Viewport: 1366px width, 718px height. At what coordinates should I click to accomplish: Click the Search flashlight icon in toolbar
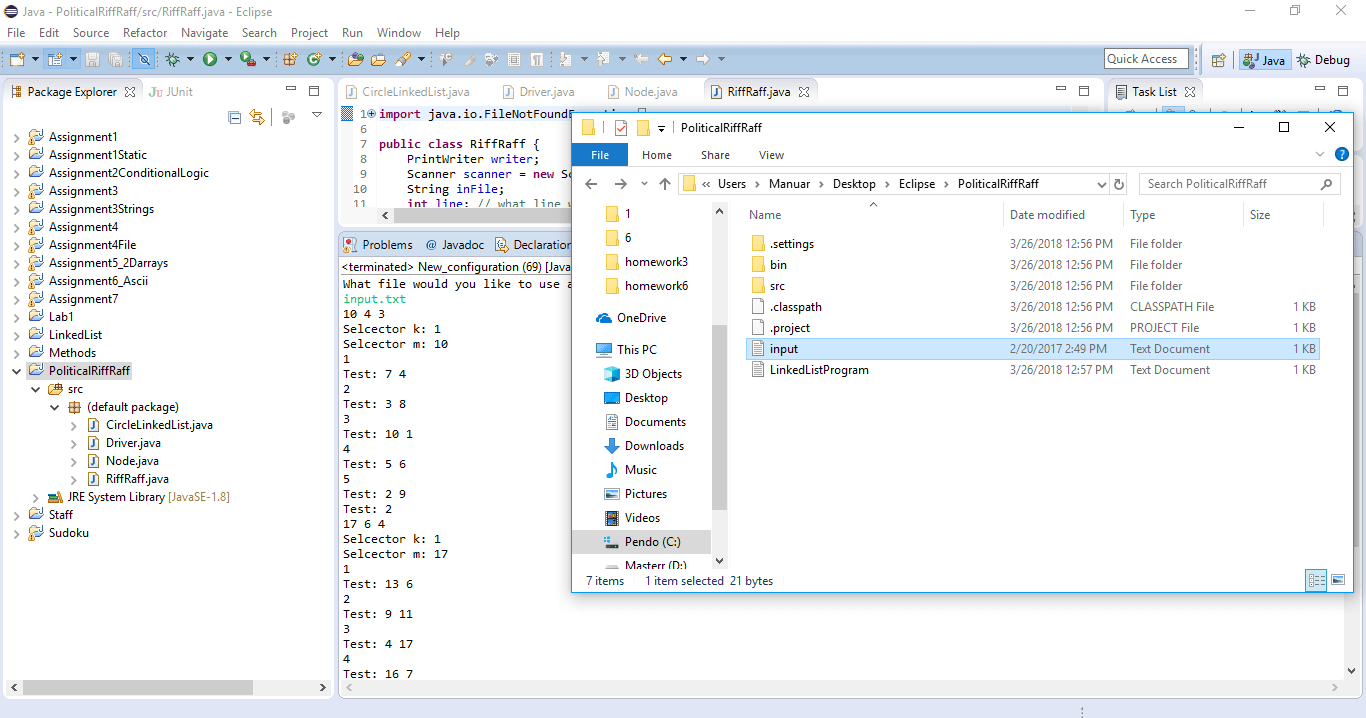402,59
